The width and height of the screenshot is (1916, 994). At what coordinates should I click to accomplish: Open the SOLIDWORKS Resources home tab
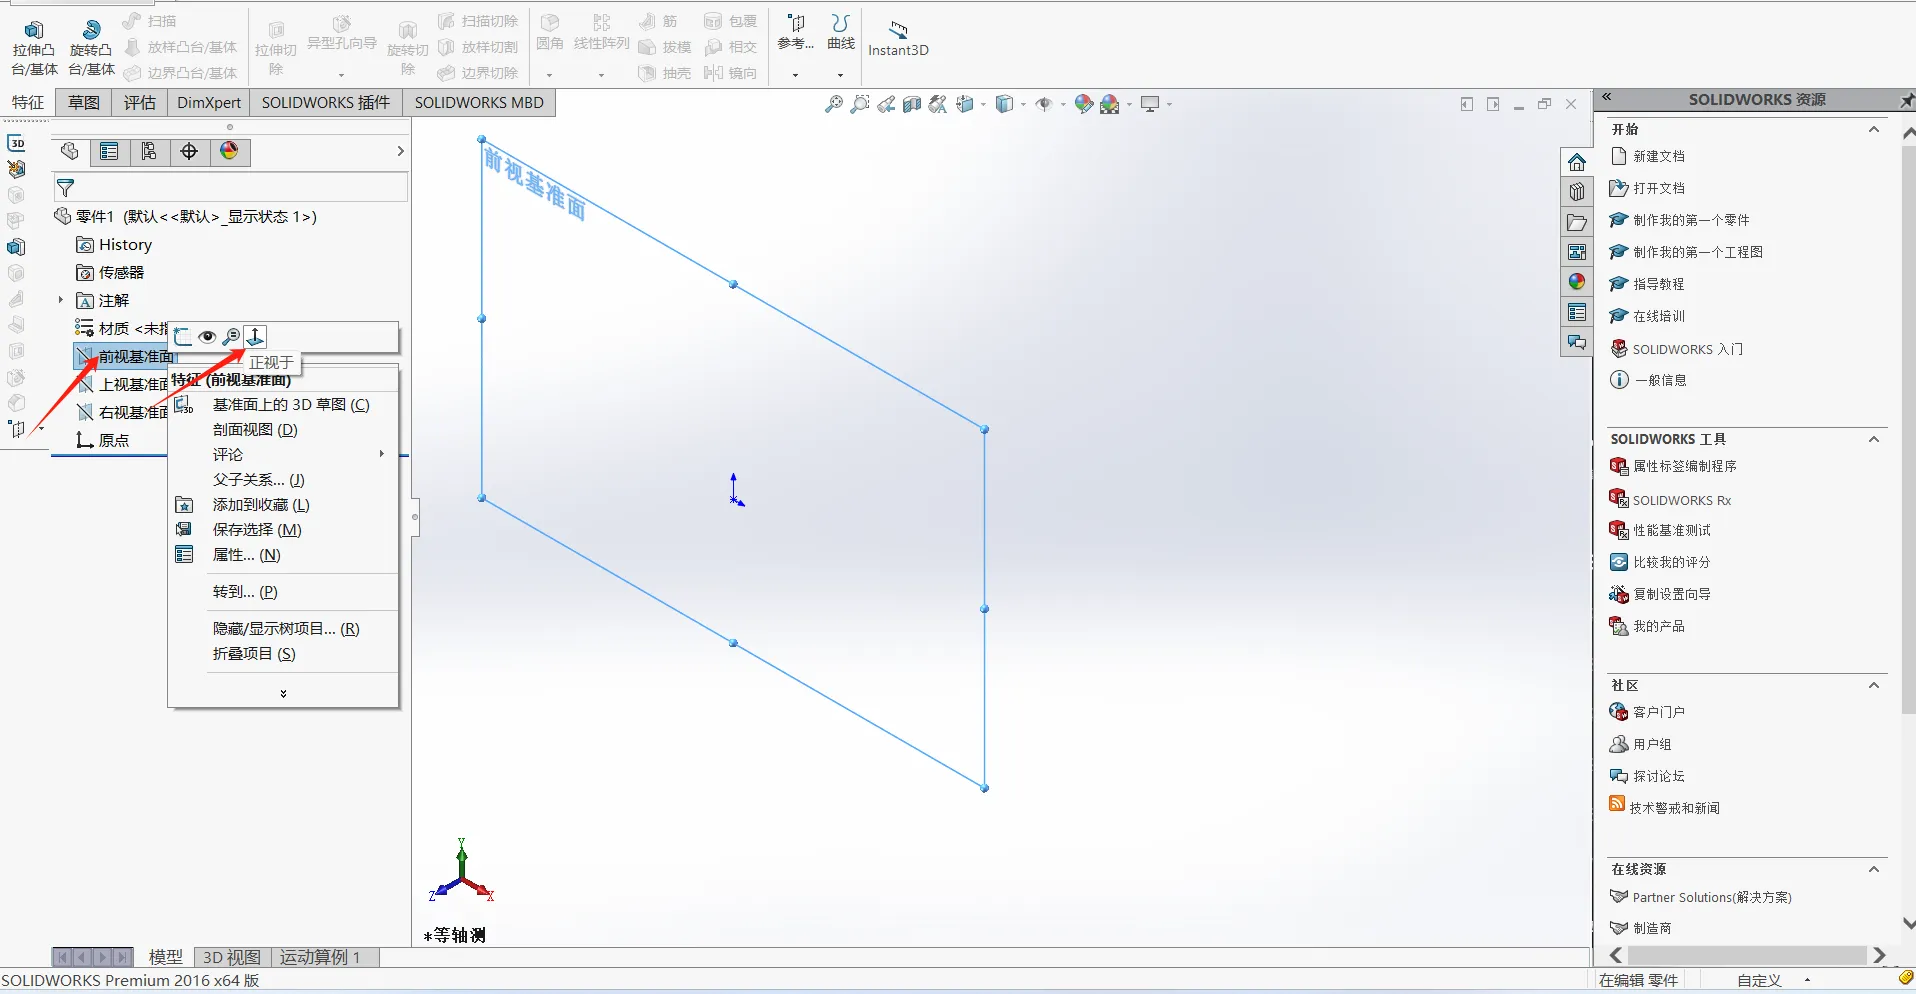tap(1577, 162)
